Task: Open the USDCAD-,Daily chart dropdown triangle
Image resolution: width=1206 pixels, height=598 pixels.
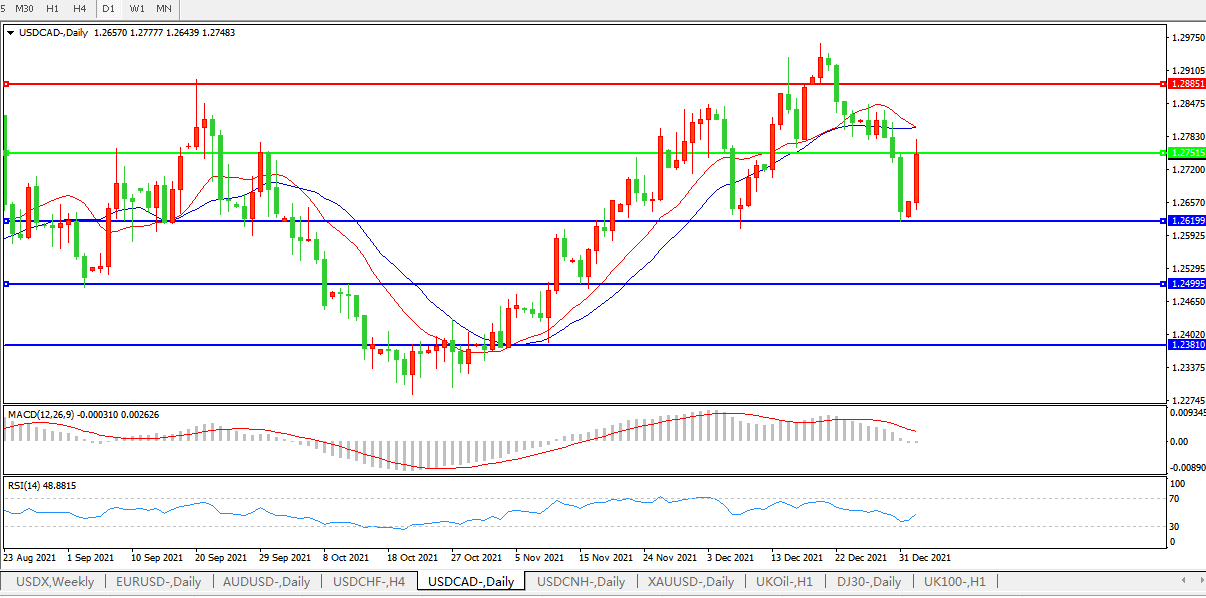Action: coord(10,33)
